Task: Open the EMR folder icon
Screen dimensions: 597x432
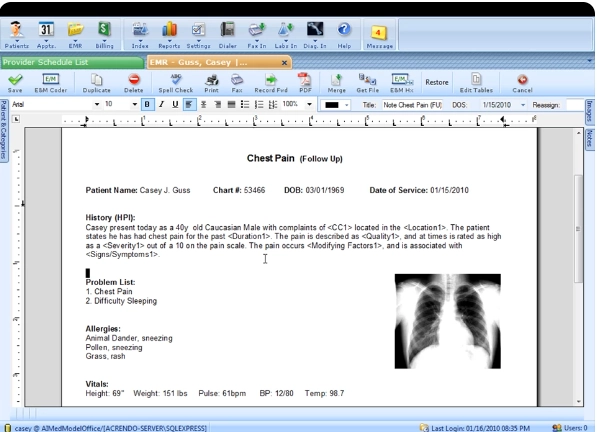Action: (75, 34)
